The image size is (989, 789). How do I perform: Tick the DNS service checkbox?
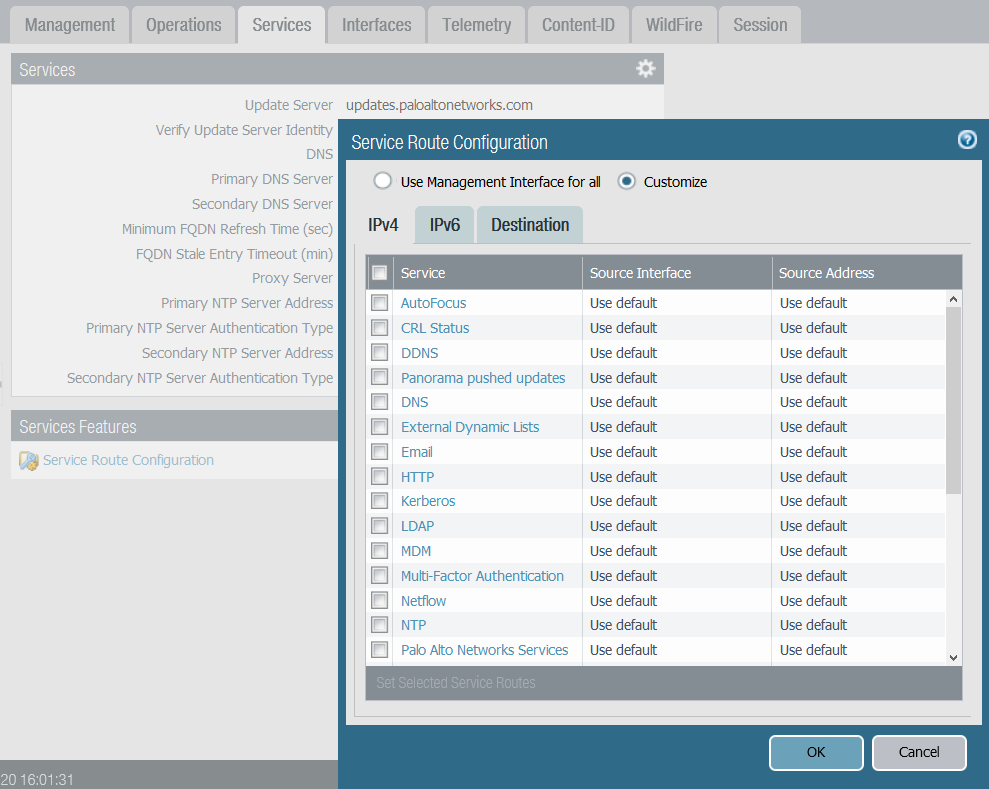coord(379,402)
